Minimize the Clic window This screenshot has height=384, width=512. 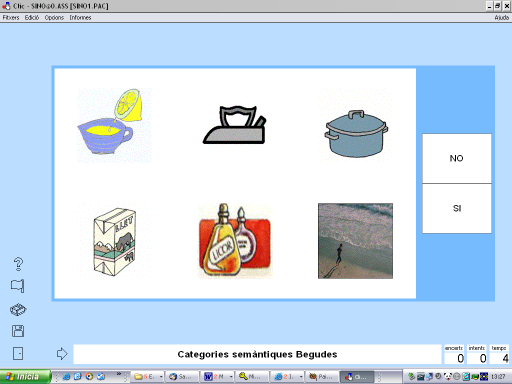pyautogui.click(x=489, y=6)
